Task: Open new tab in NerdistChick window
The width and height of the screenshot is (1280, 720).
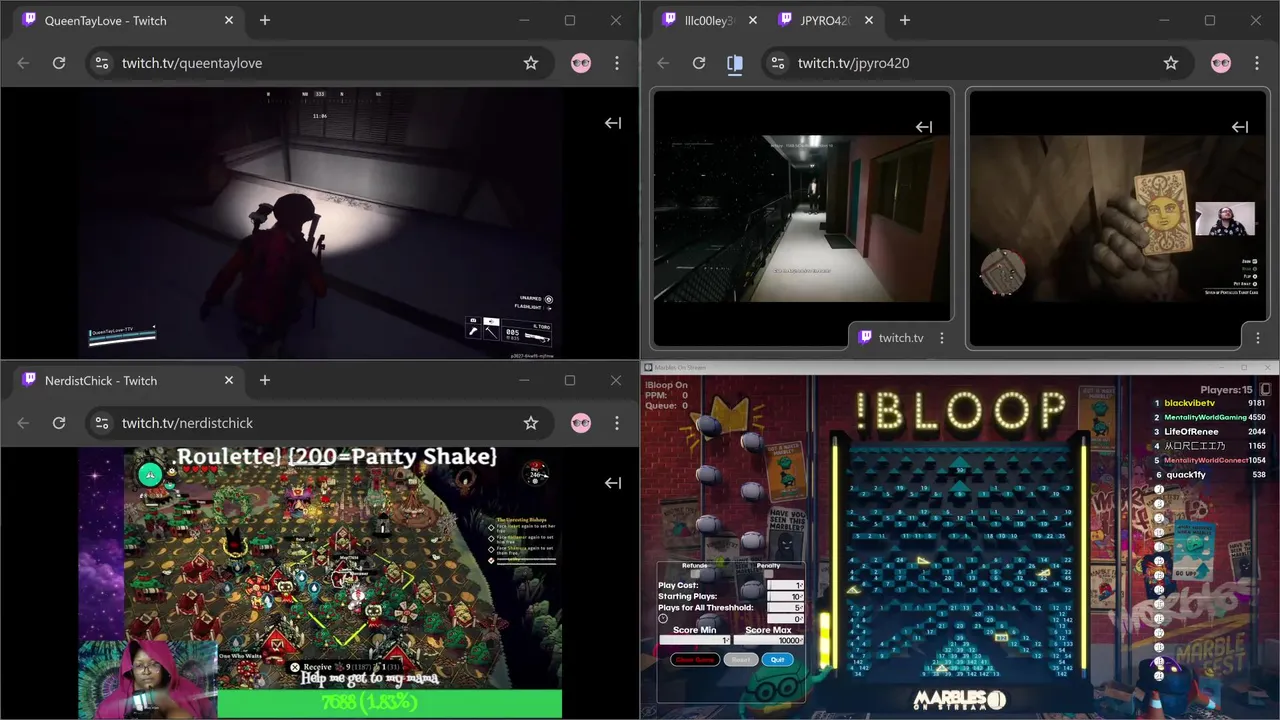Action: [265, 380]
